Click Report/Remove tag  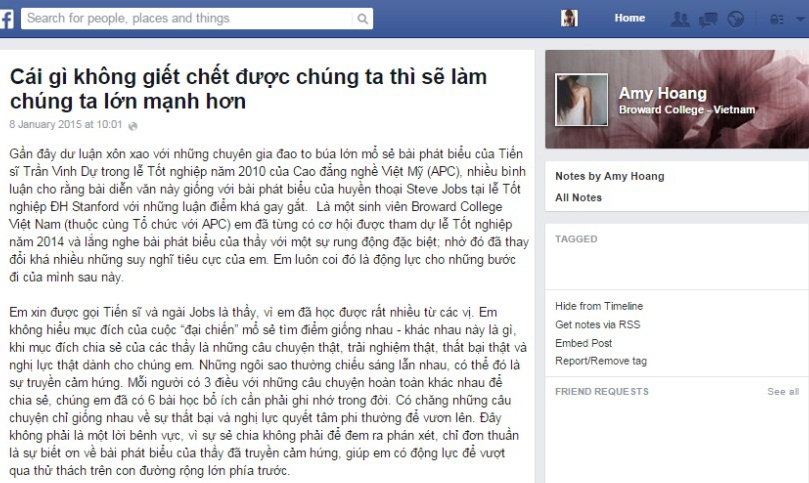[601, 361]
